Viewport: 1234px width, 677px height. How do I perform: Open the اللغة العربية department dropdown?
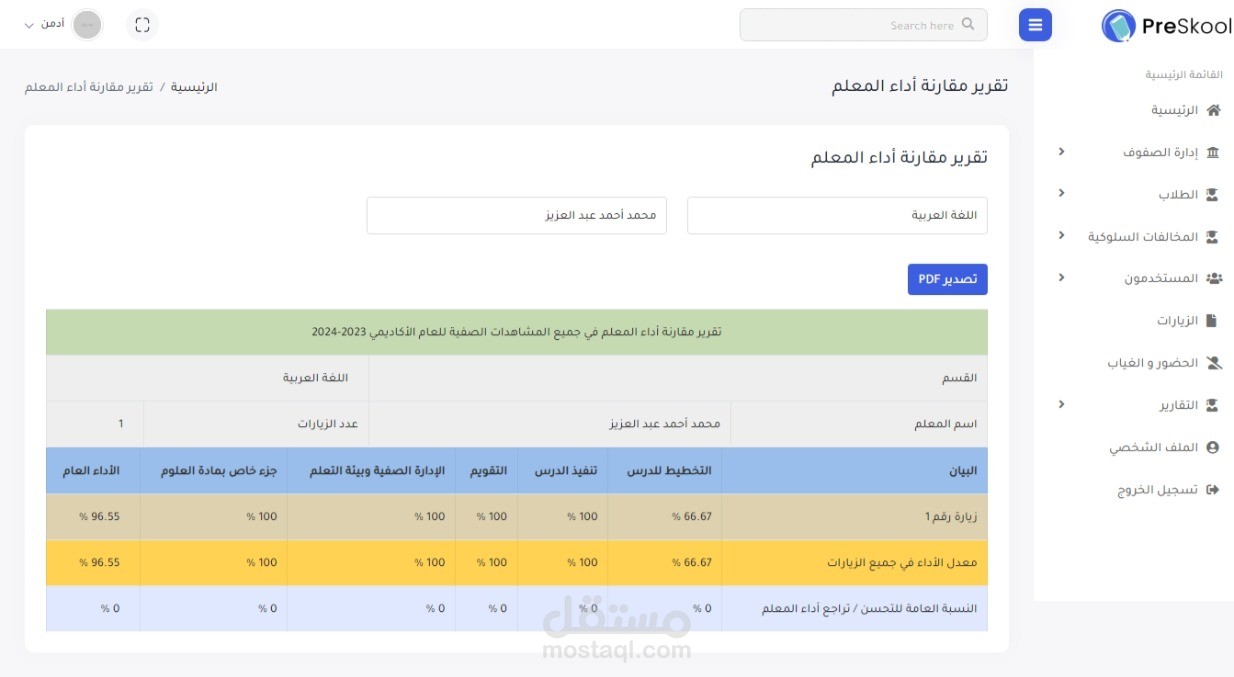tap(837, 215)
